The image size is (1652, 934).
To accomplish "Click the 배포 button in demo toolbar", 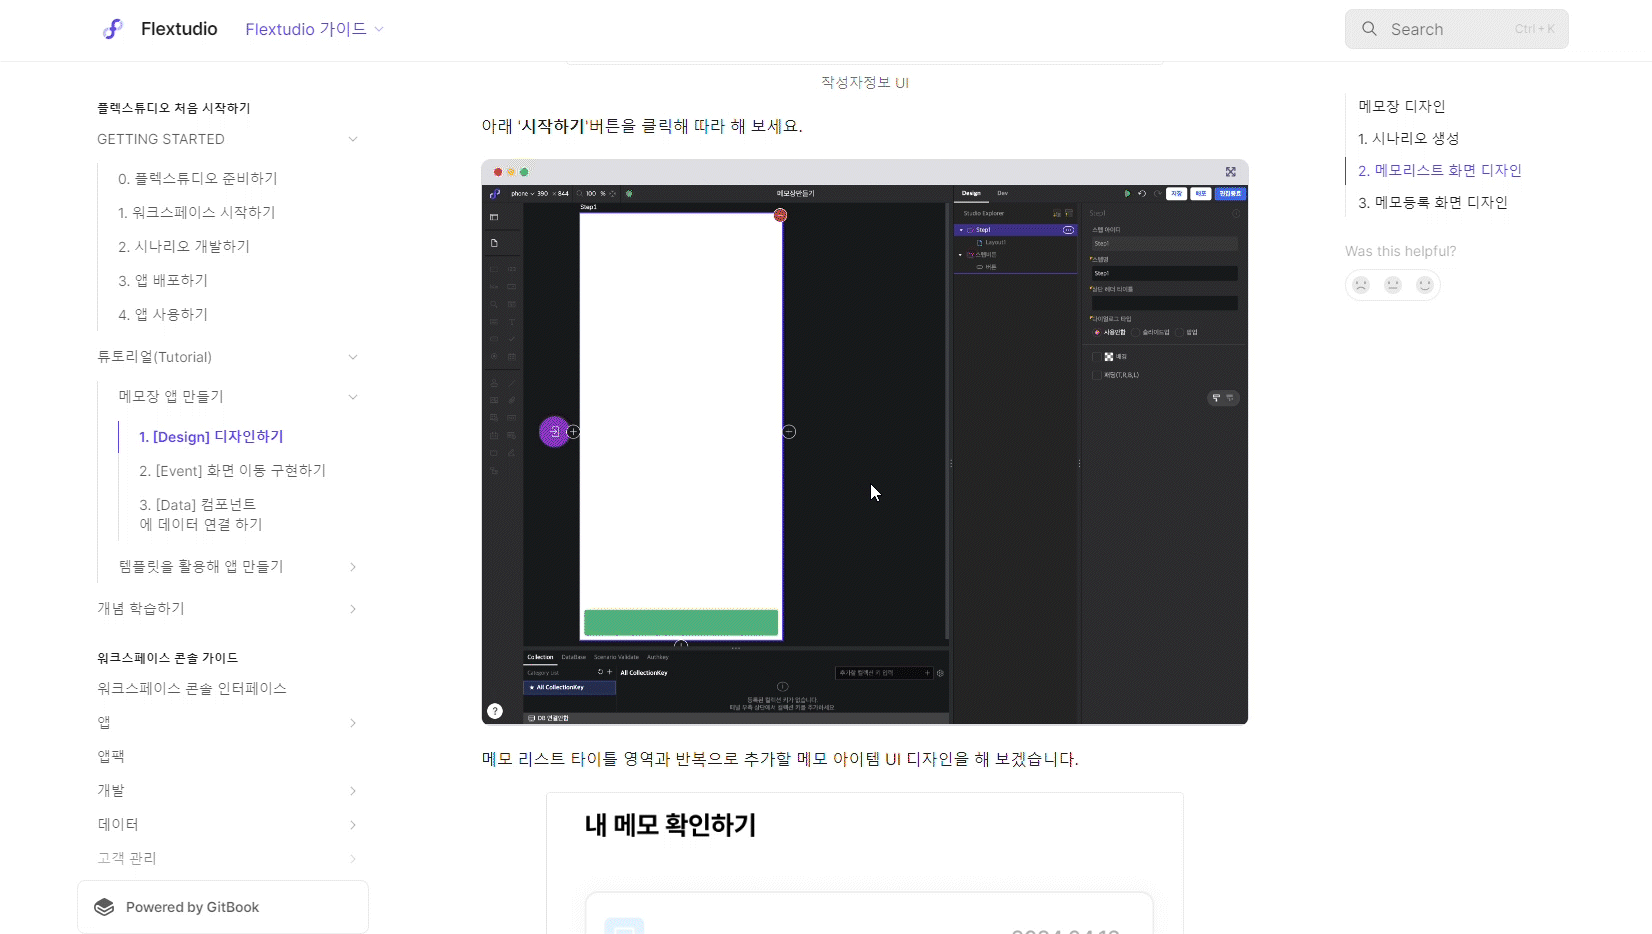I will [1201, 193].
